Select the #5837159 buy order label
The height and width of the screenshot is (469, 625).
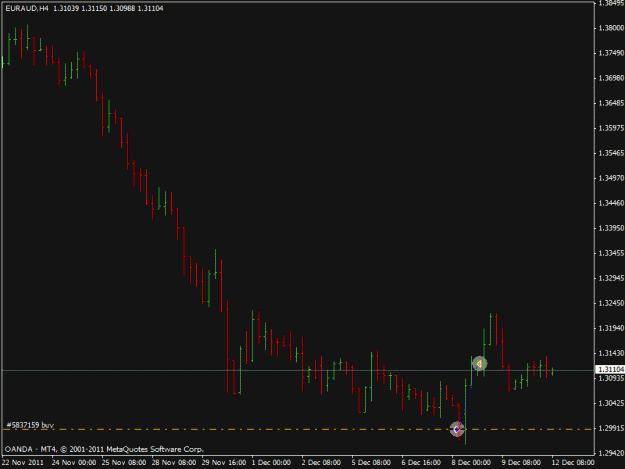[x=30, y=425]
